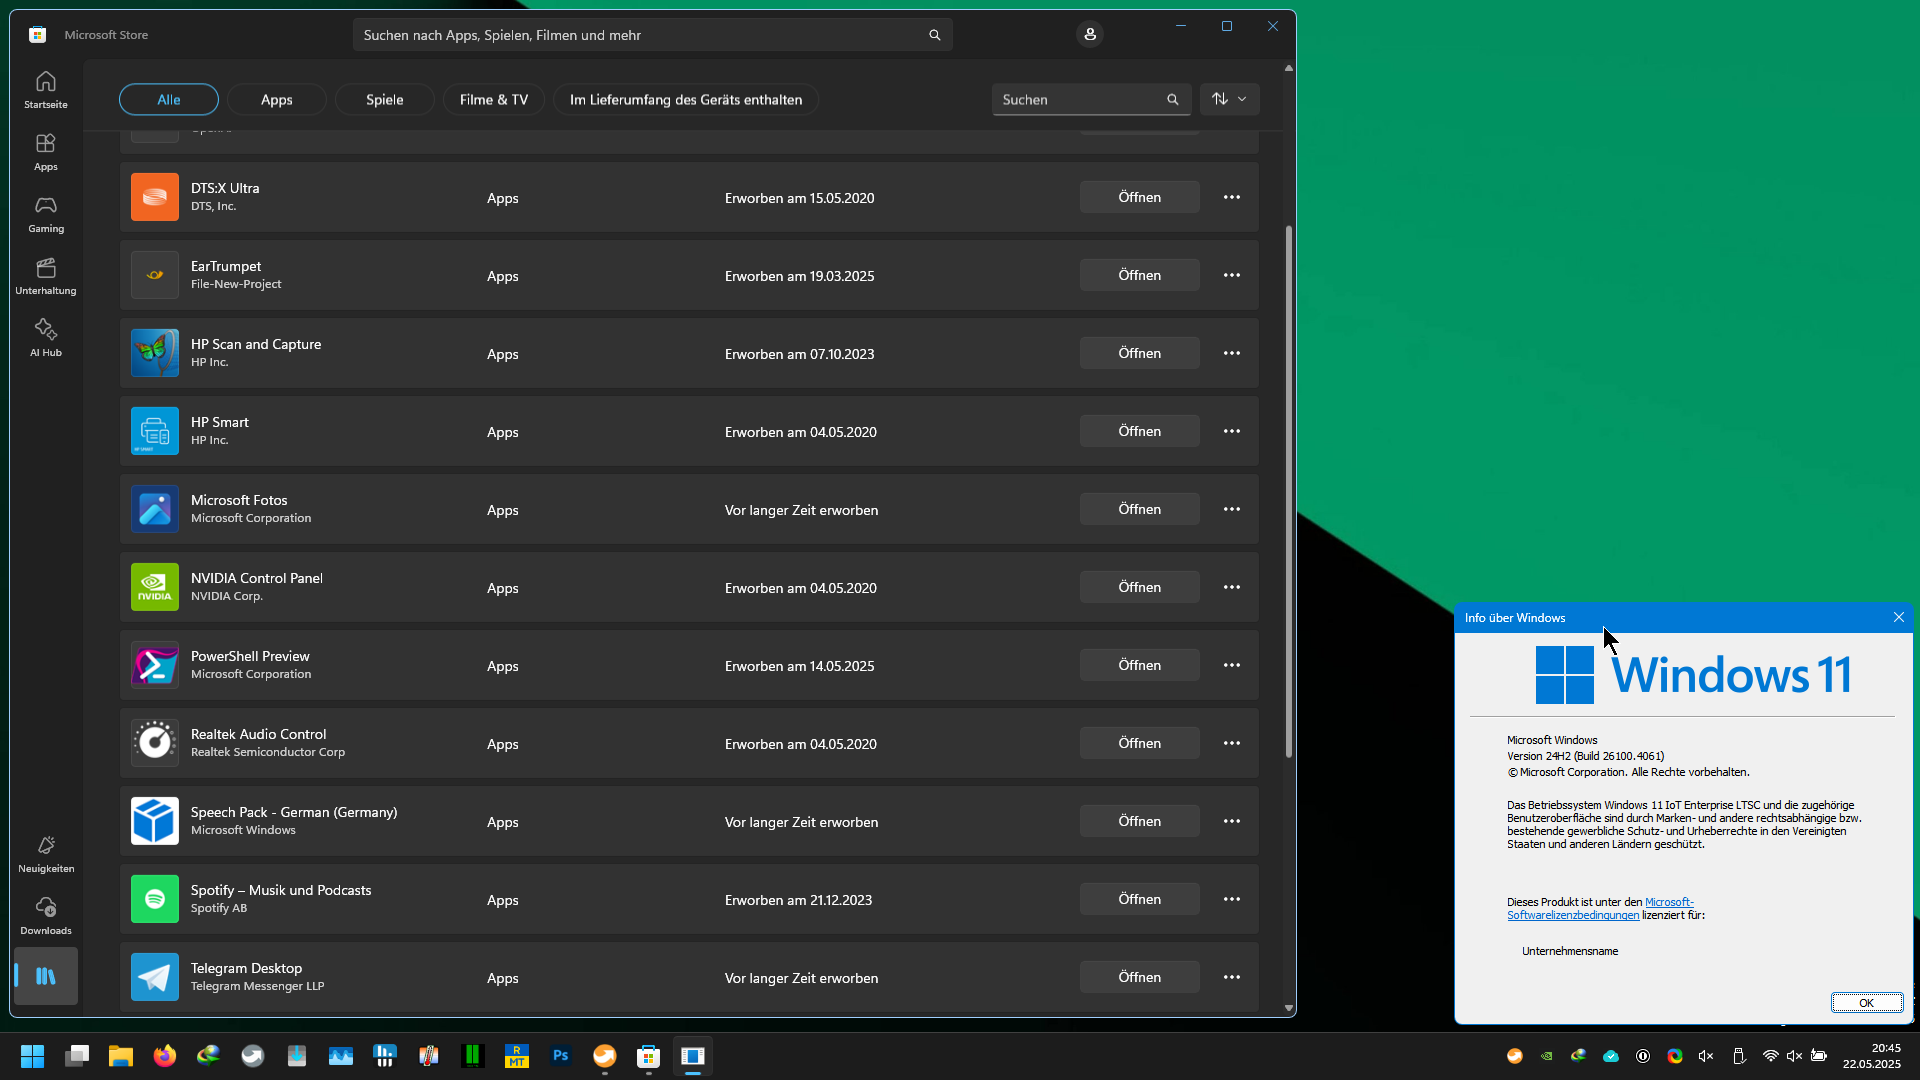Screen dimensions: 1920x1080
Task: Select the Filme & TV filter
Action: click(x=493, y=100)
